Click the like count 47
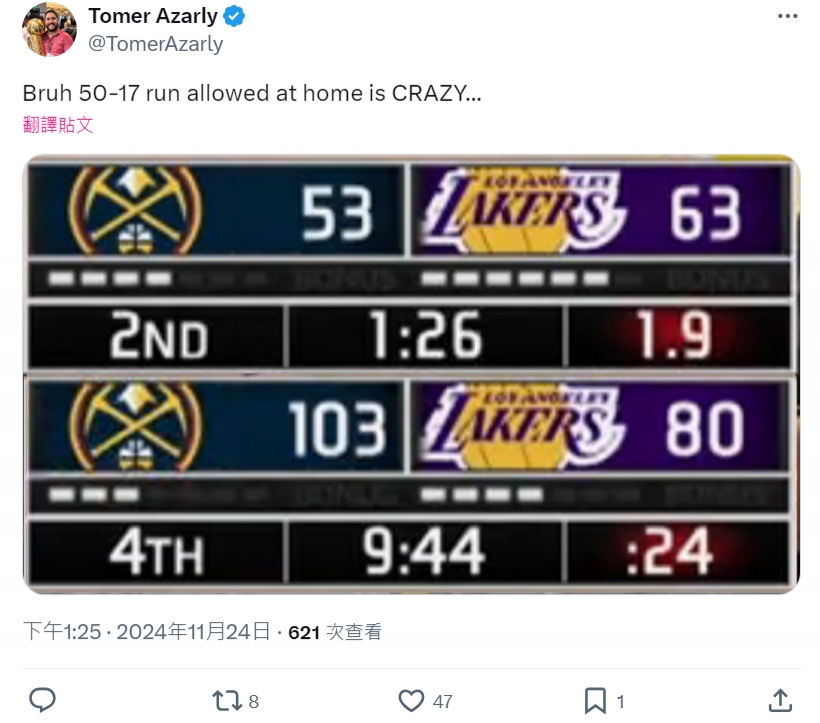The image size is (820, 723). click(442, 701)
